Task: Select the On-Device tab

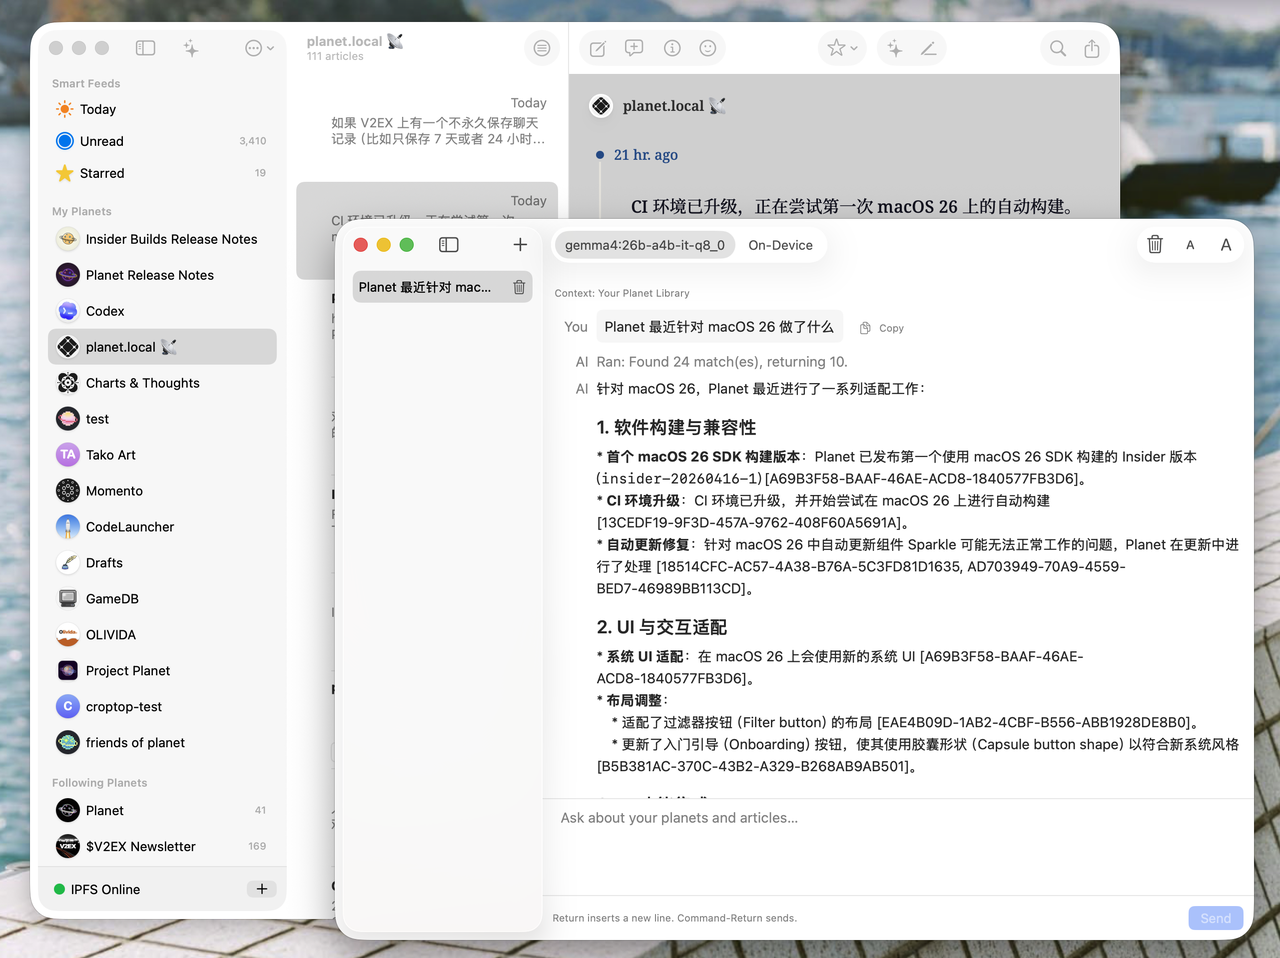Action: pyautogui.click(x=780, y=245)
